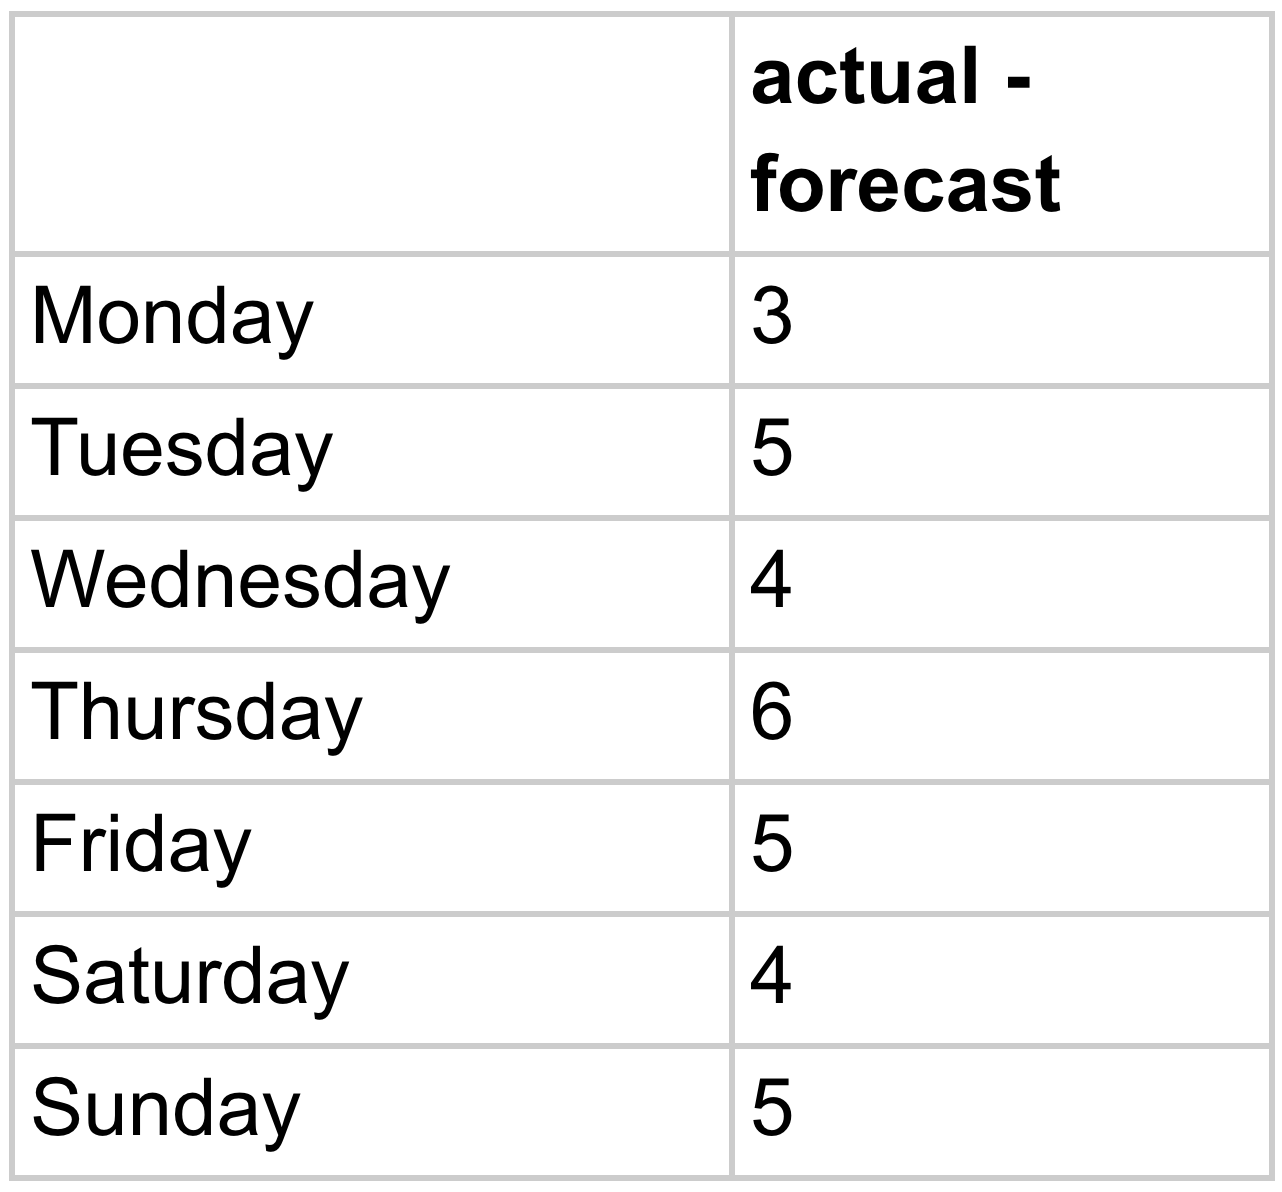1282x1192 pixels.
Task: Click the Wednesday row label
Action: tap(240, 581)
